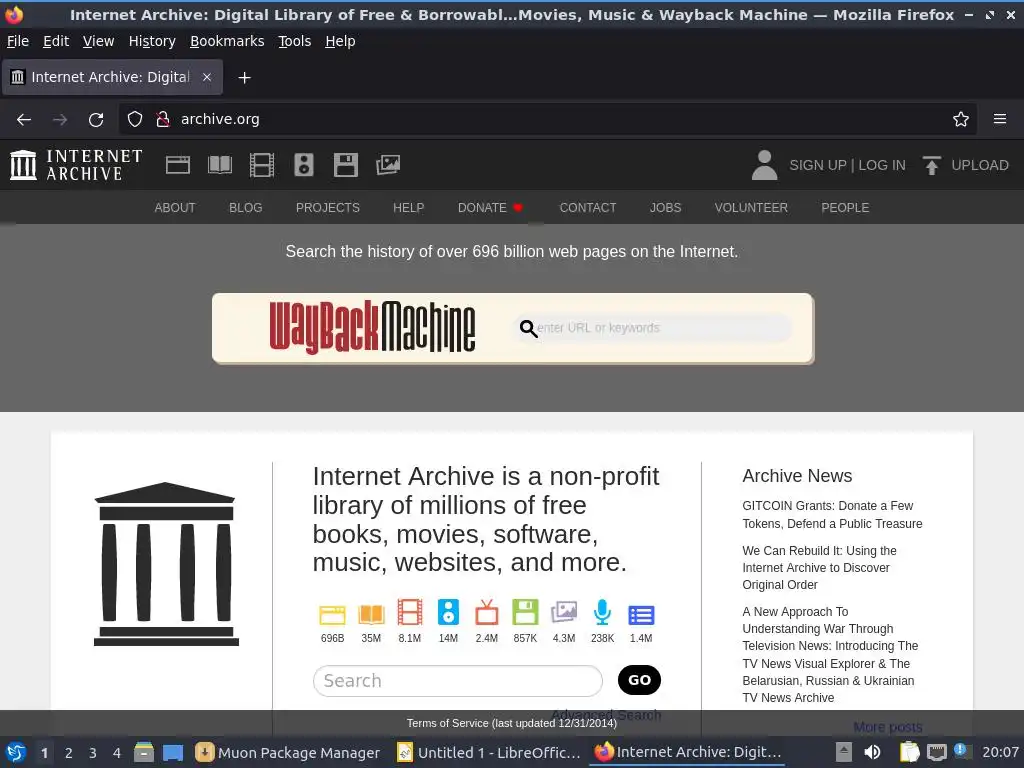This screenshot has height=768, width=1024.
Task: Click the yellow web icon labeled 696B
Action: pos(332,615)
